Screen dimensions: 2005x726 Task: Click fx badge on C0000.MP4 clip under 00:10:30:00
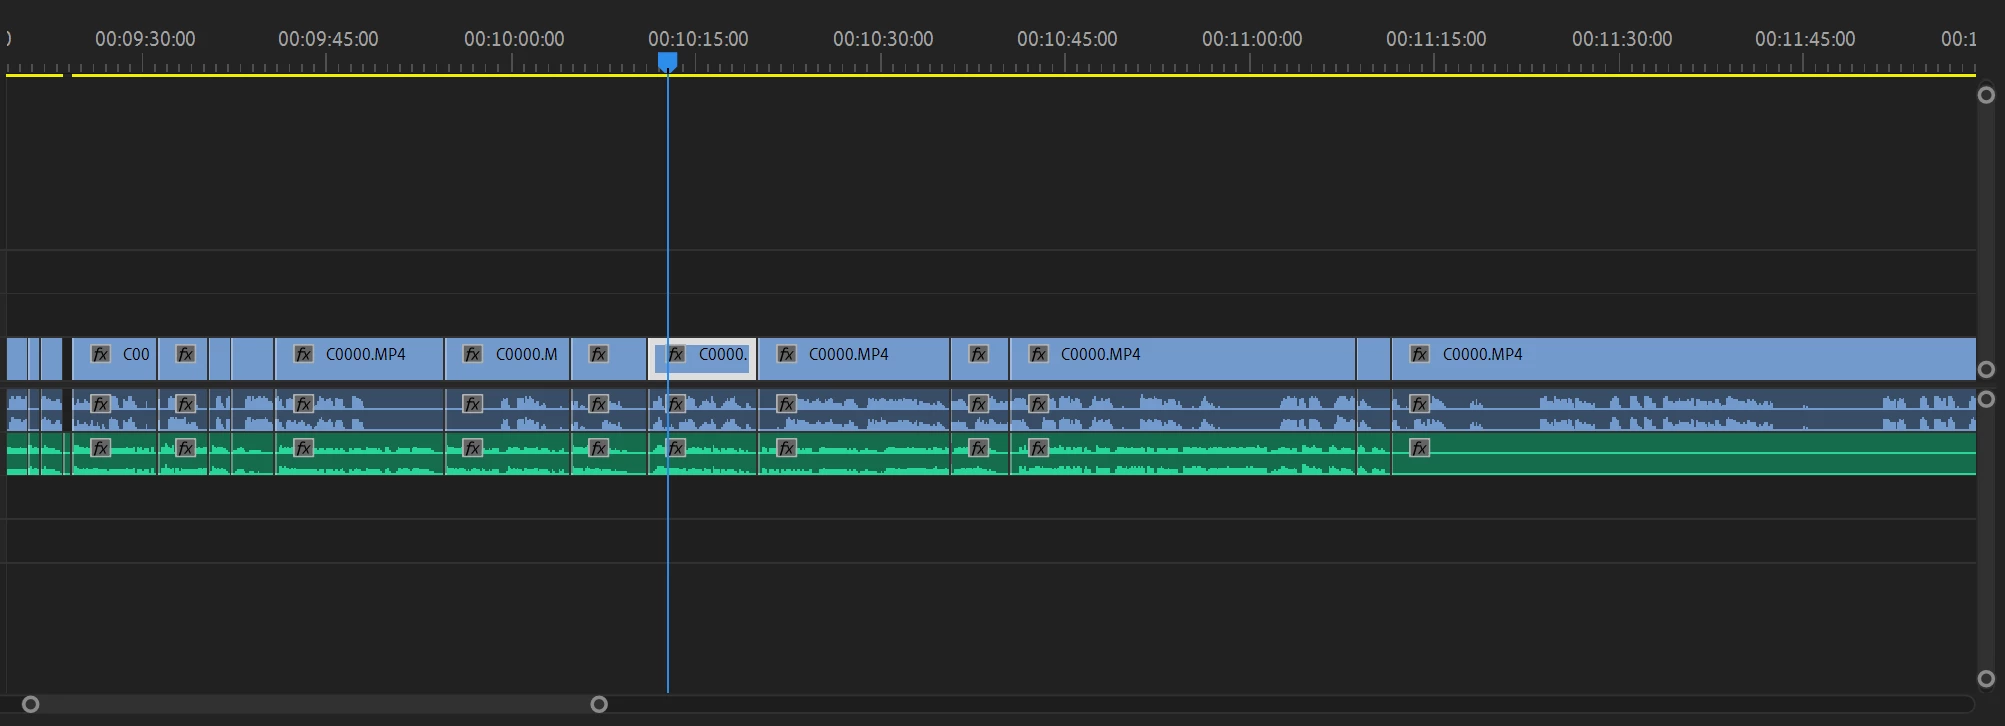coord(787,354)
